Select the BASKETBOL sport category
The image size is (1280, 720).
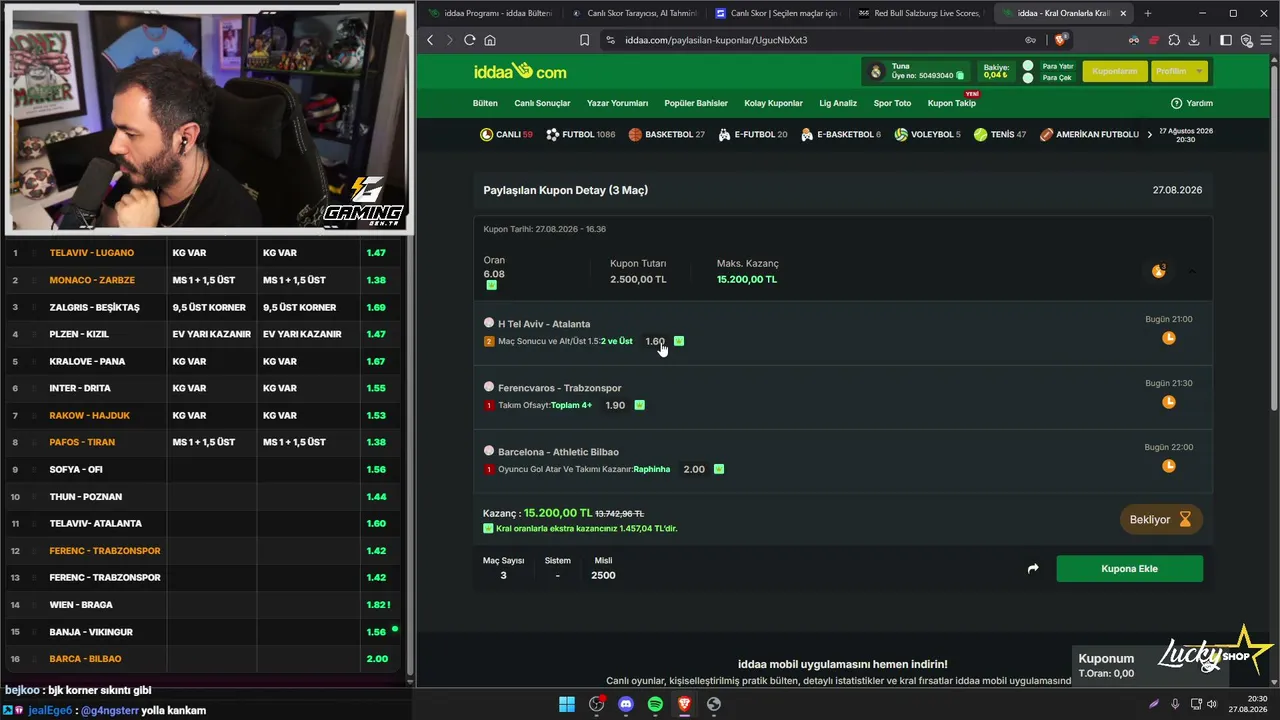(x=667, y=134)
